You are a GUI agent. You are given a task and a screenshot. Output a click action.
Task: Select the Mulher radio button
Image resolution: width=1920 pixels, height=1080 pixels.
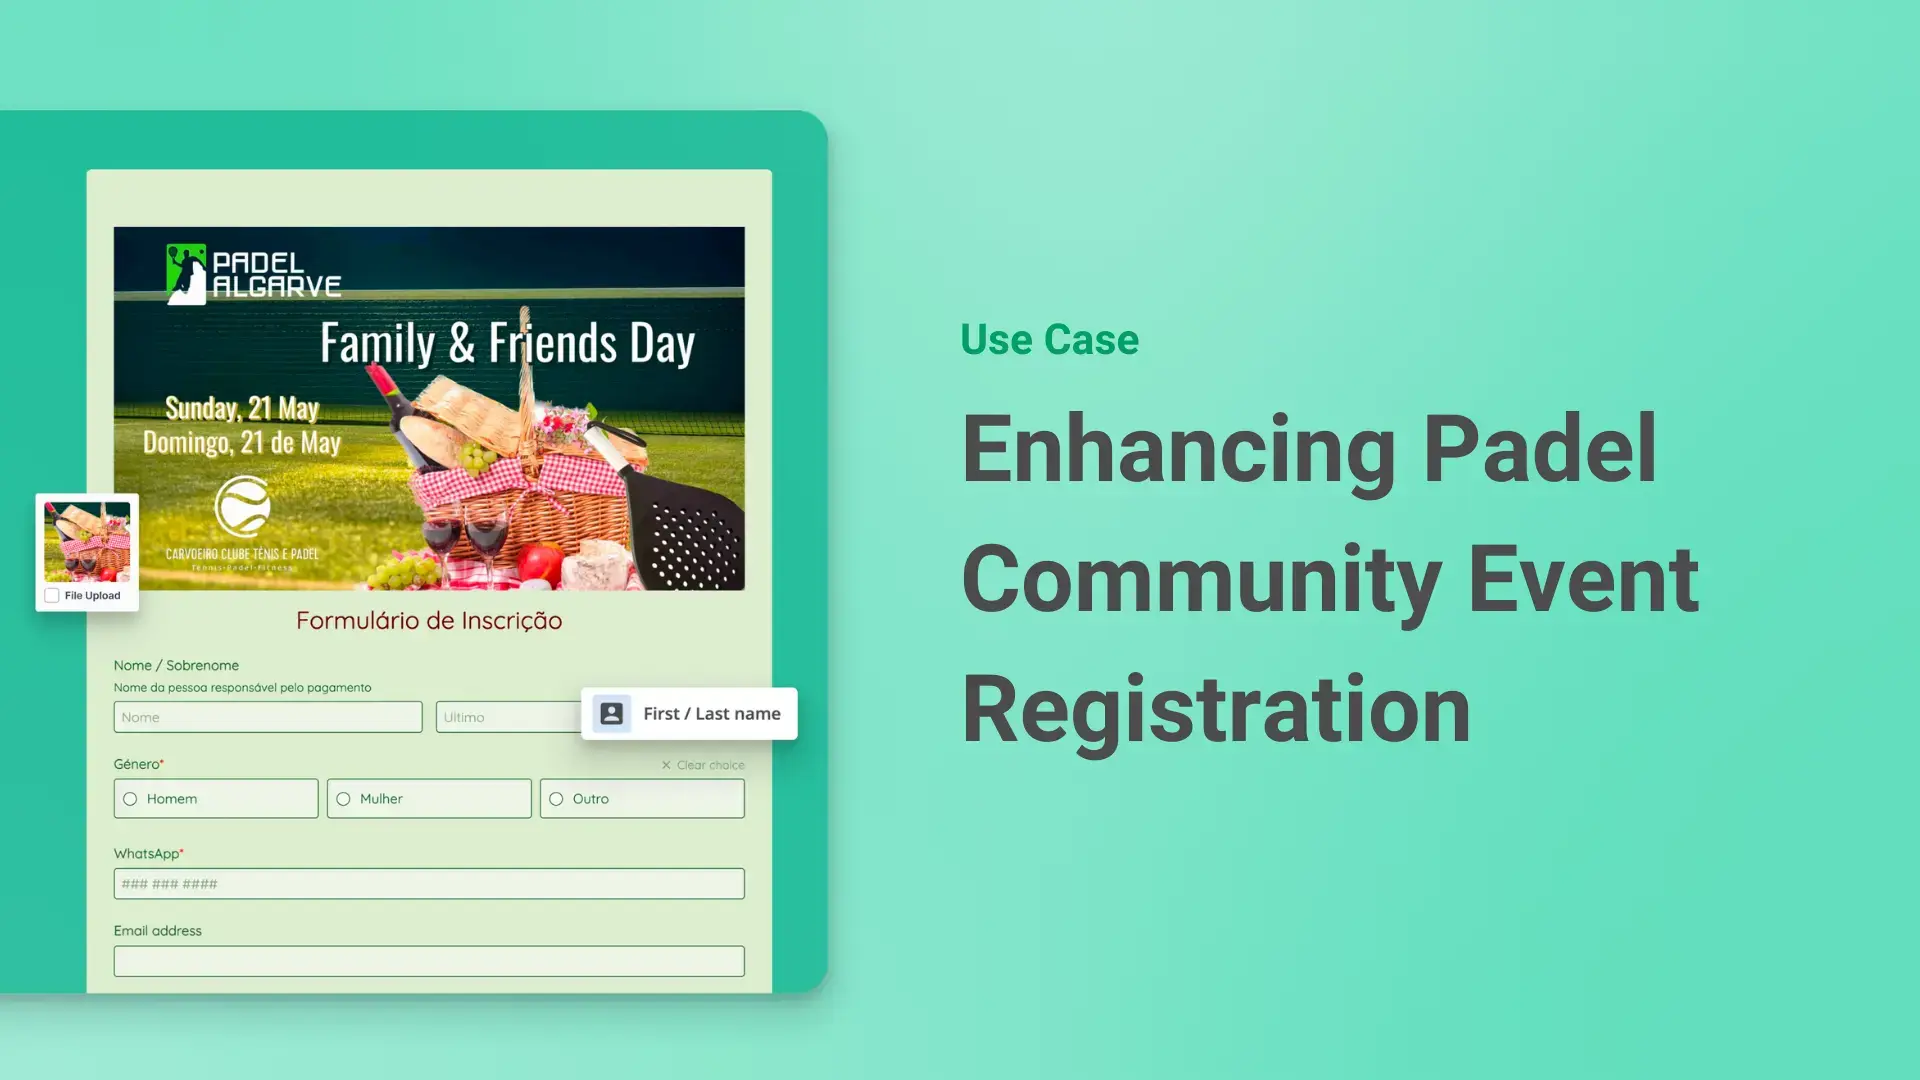tap(344, 798)
